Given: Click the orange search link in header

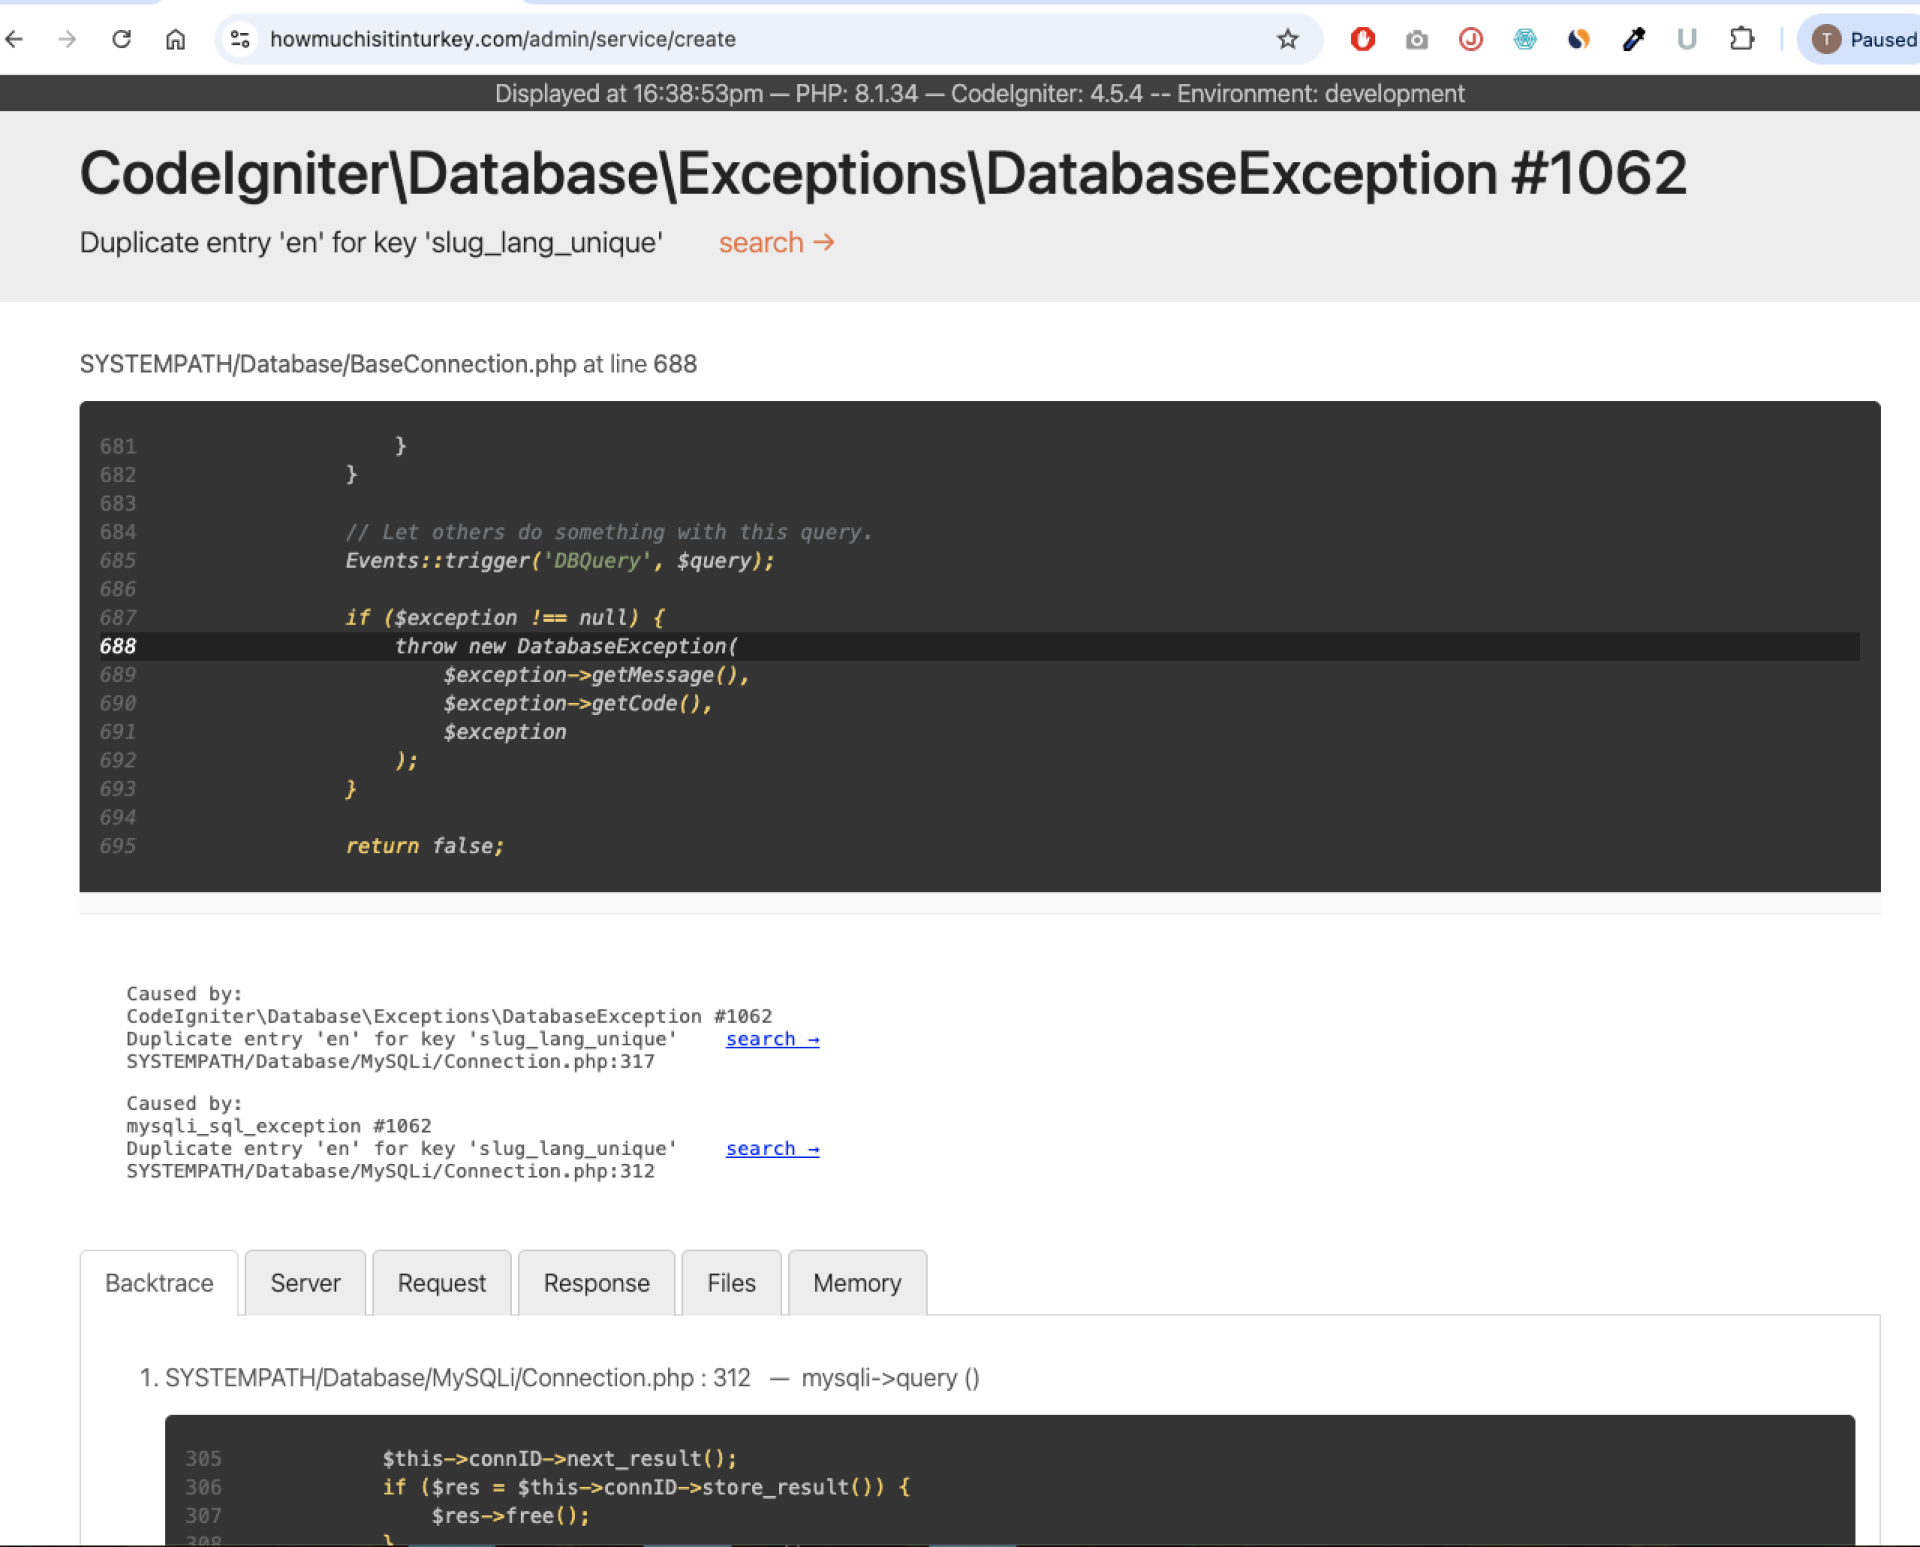Looking at the screenshot, I should point(776,243).
